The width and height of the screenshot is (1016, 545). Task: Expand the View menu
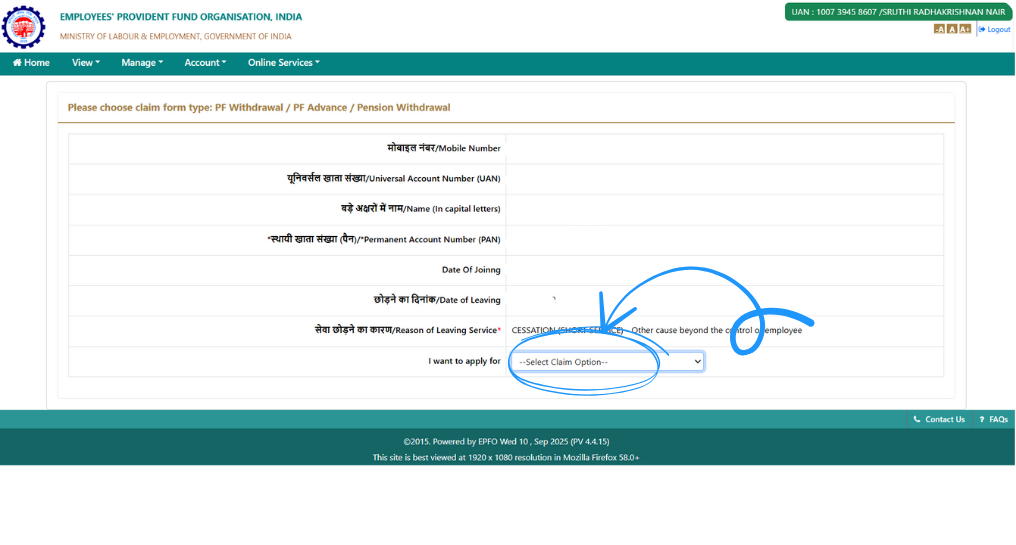tap(86, 63)
